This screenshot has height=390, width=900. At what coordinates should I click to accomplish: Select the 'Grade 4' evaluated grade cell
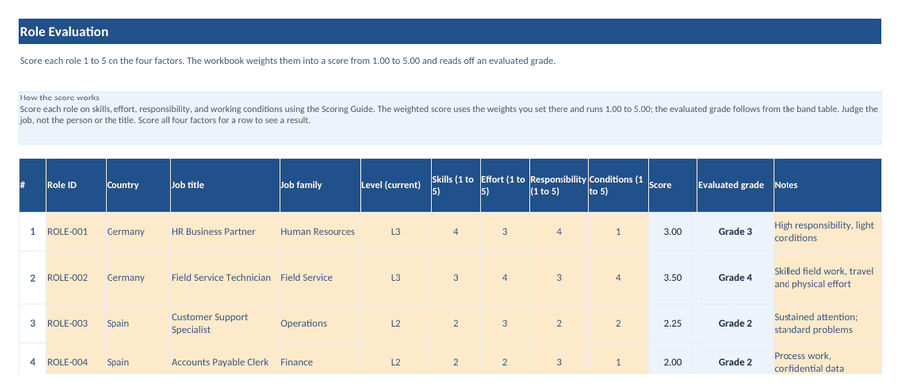coord(735,278)
